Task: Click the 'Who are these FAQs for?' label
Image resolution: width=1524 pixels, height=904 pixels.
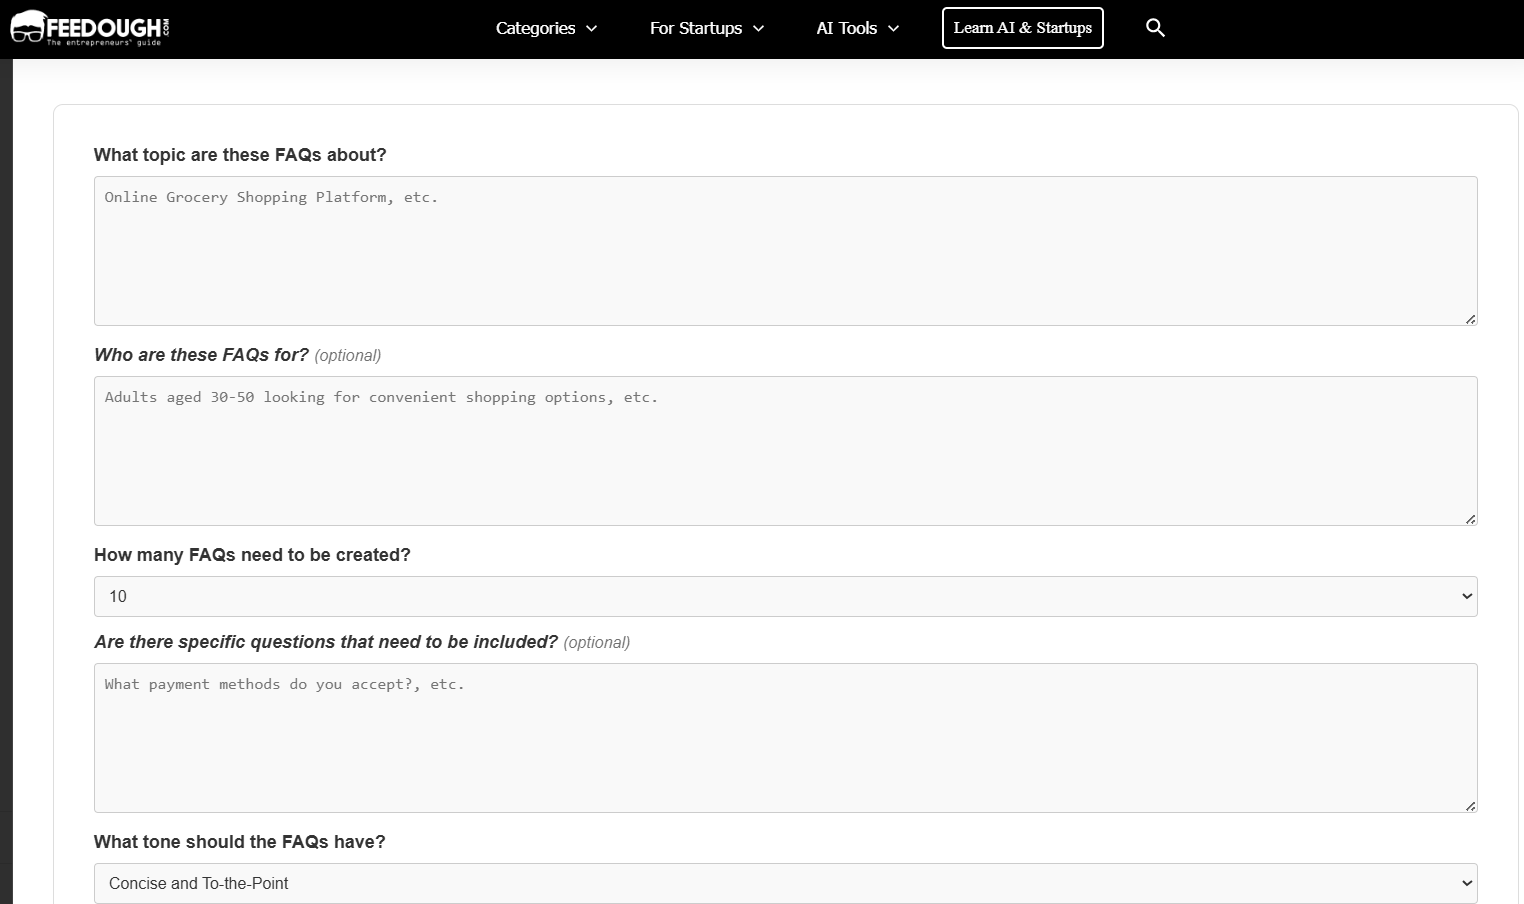Action: click(201, 355)
